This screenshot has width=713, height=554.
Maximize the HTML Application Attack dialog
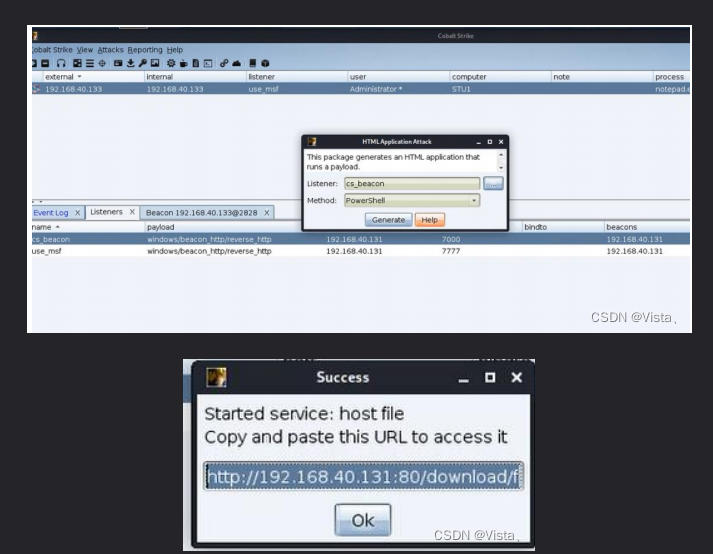490,142
